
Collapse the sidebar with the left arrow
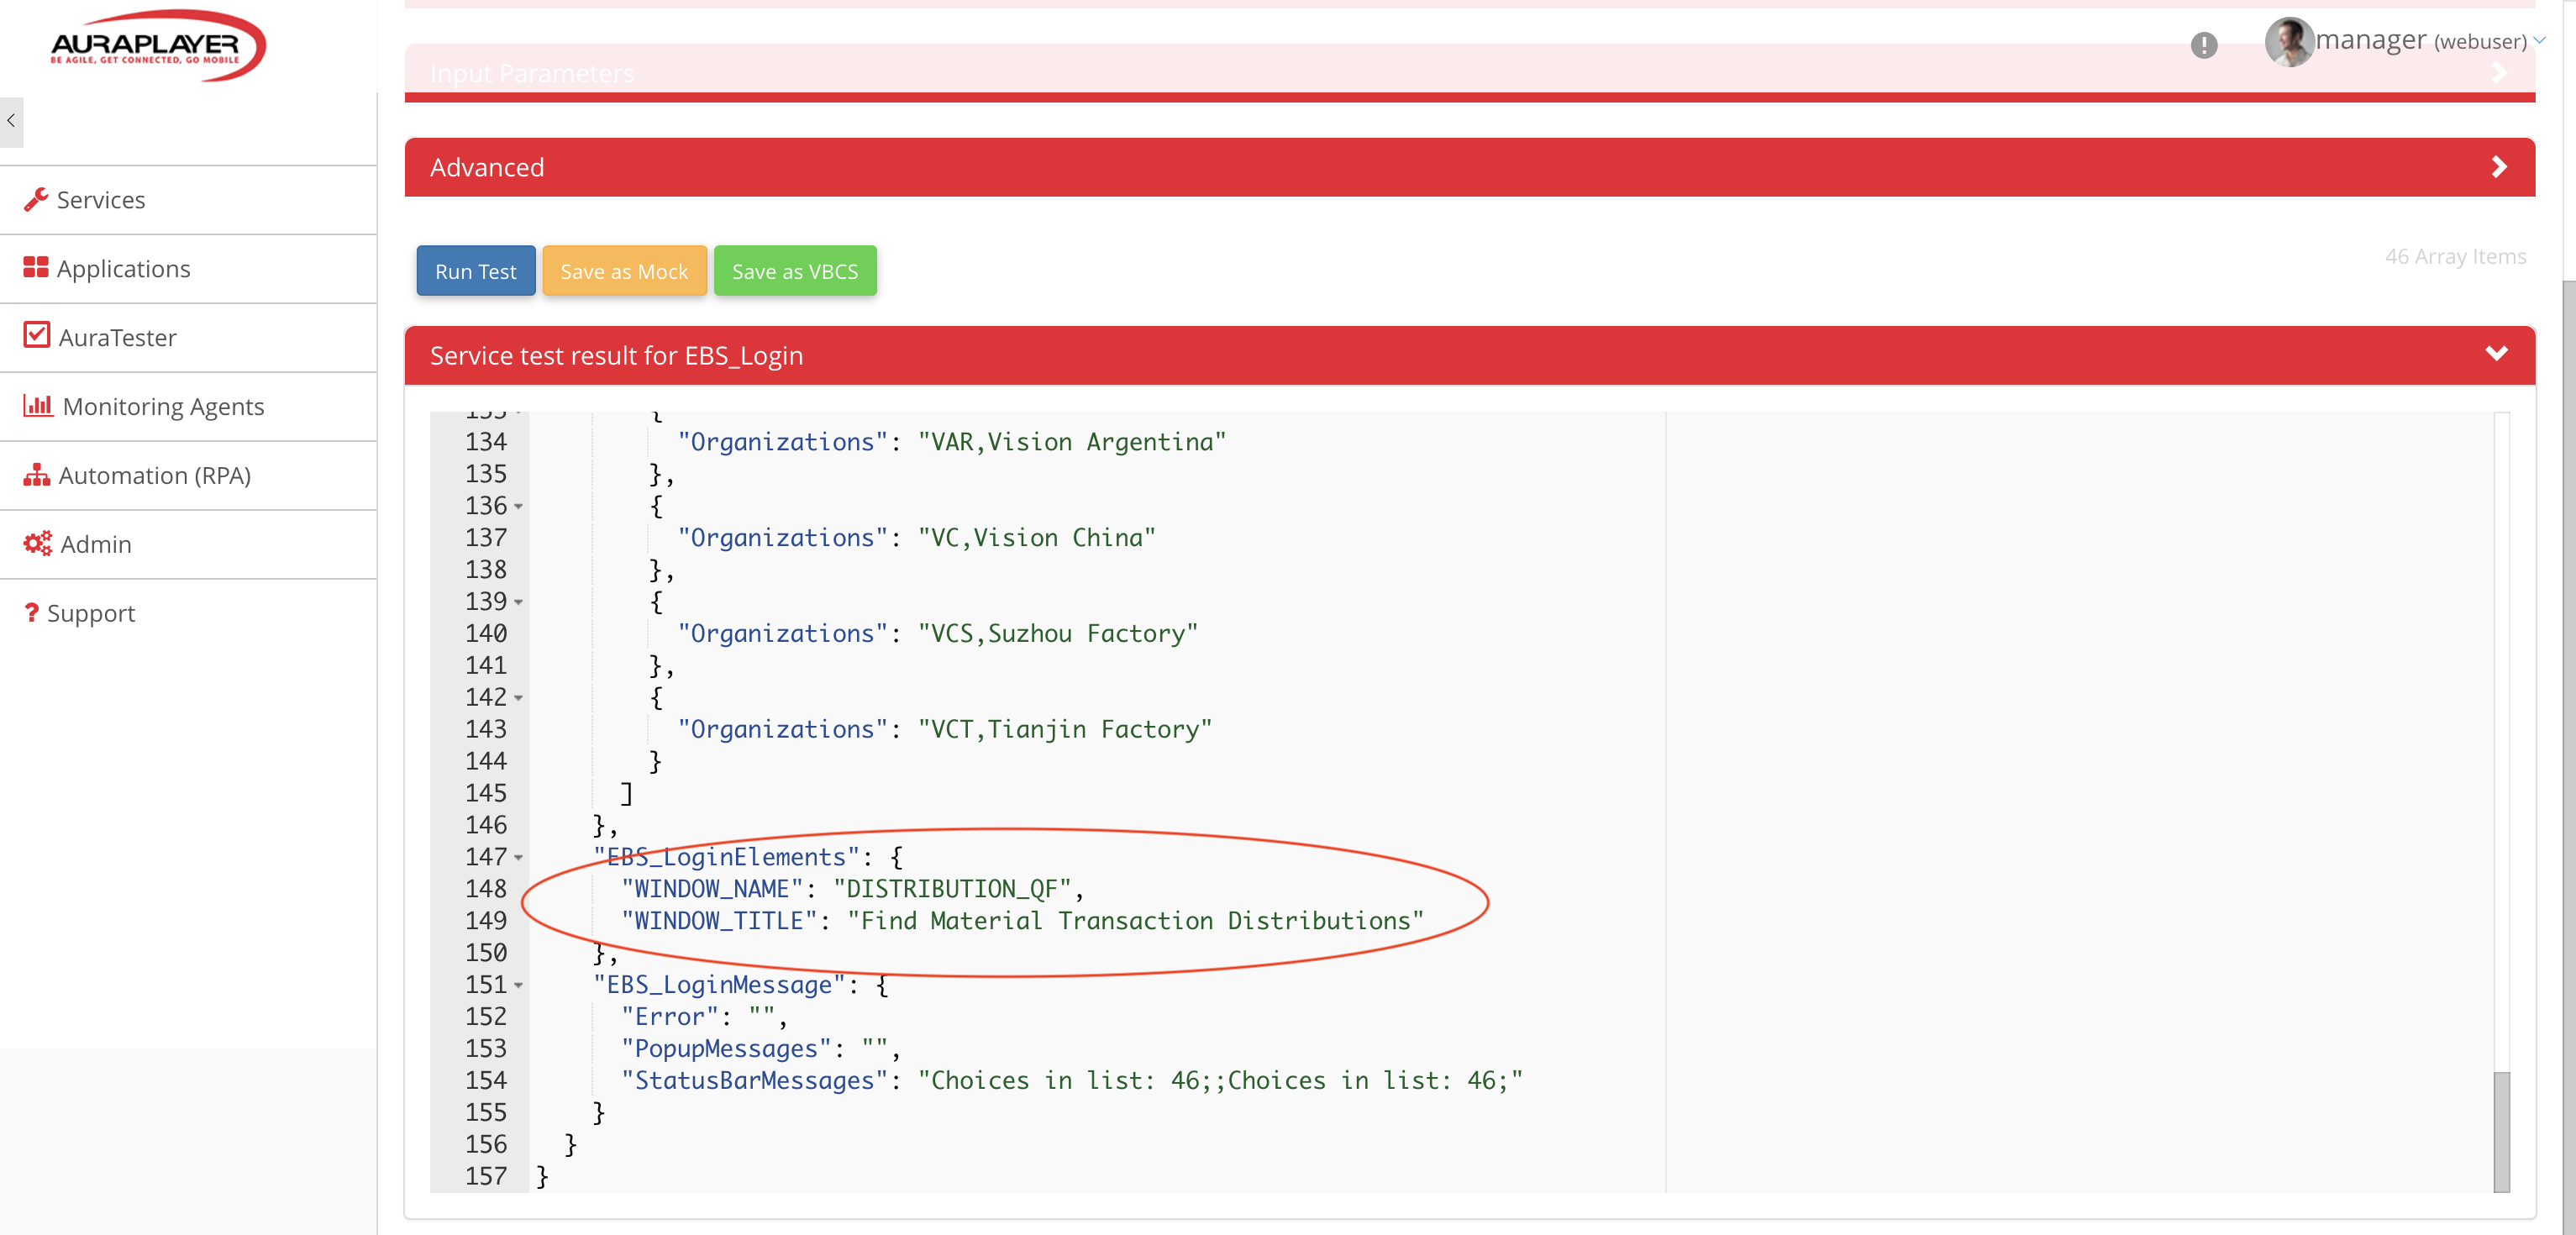coord(11,121)
